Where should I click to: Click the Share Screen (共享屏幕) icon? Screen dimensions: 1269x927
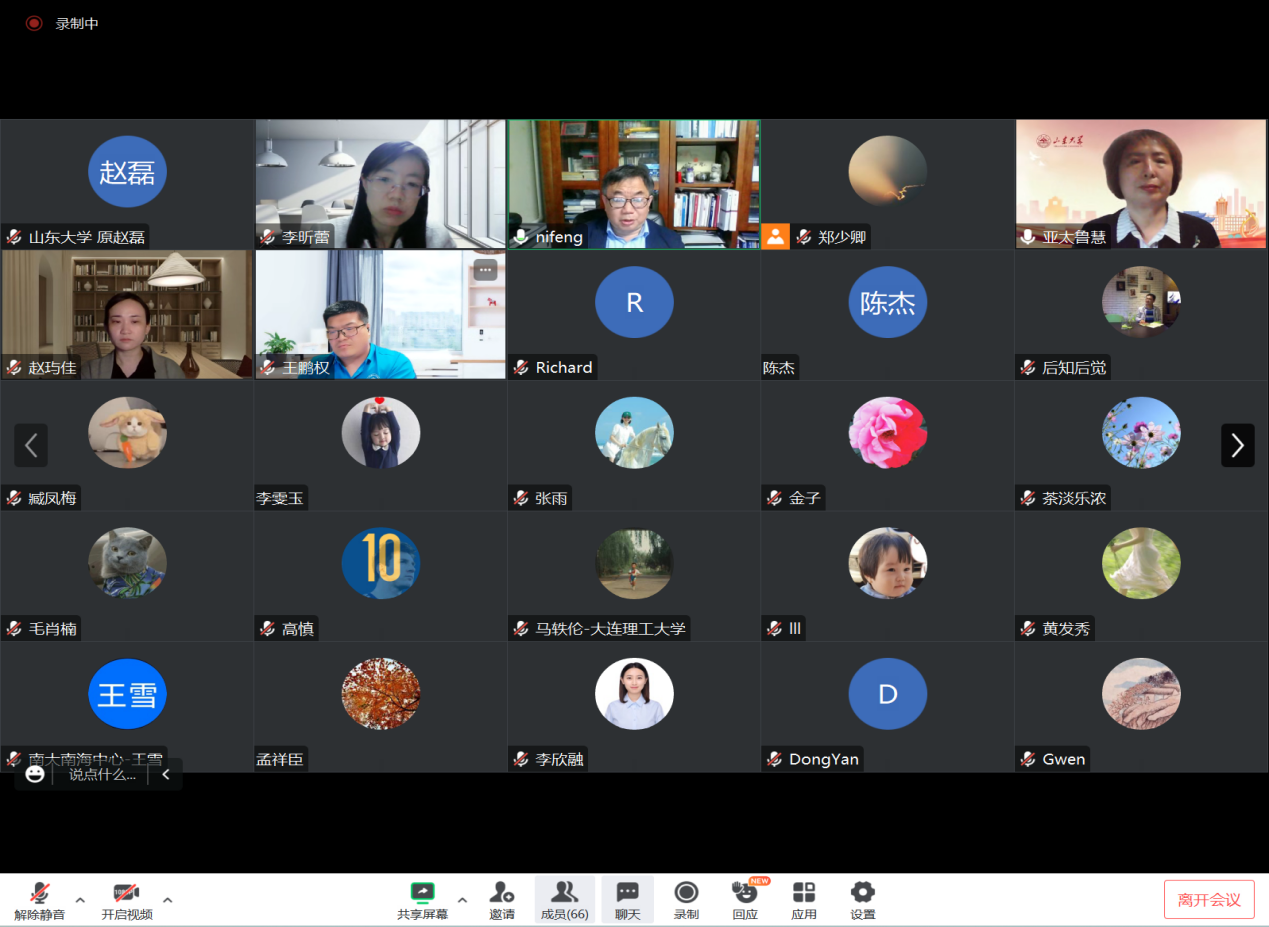[x=422, y=892]
